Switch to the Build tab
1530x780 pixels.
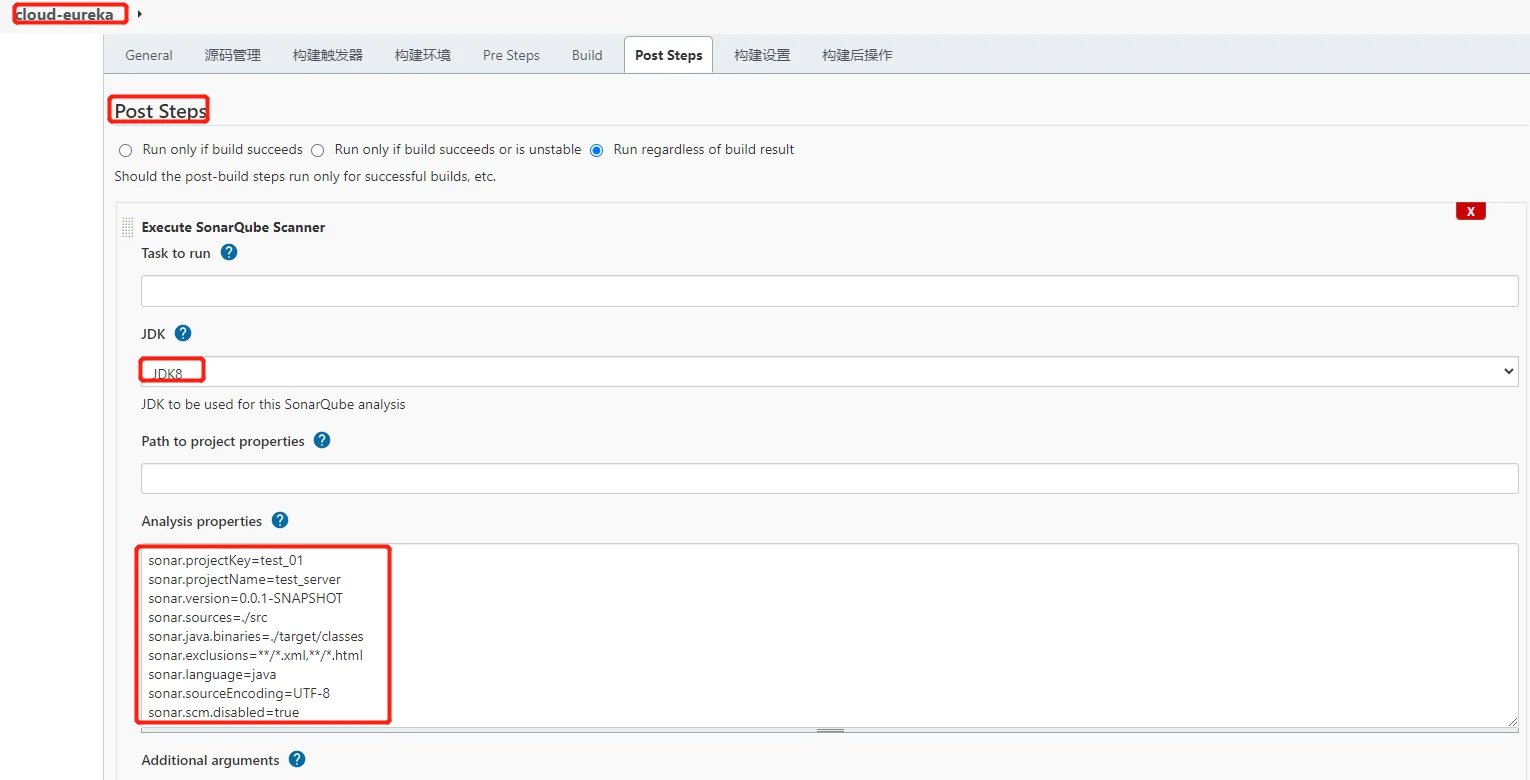[x=587, y=55]
